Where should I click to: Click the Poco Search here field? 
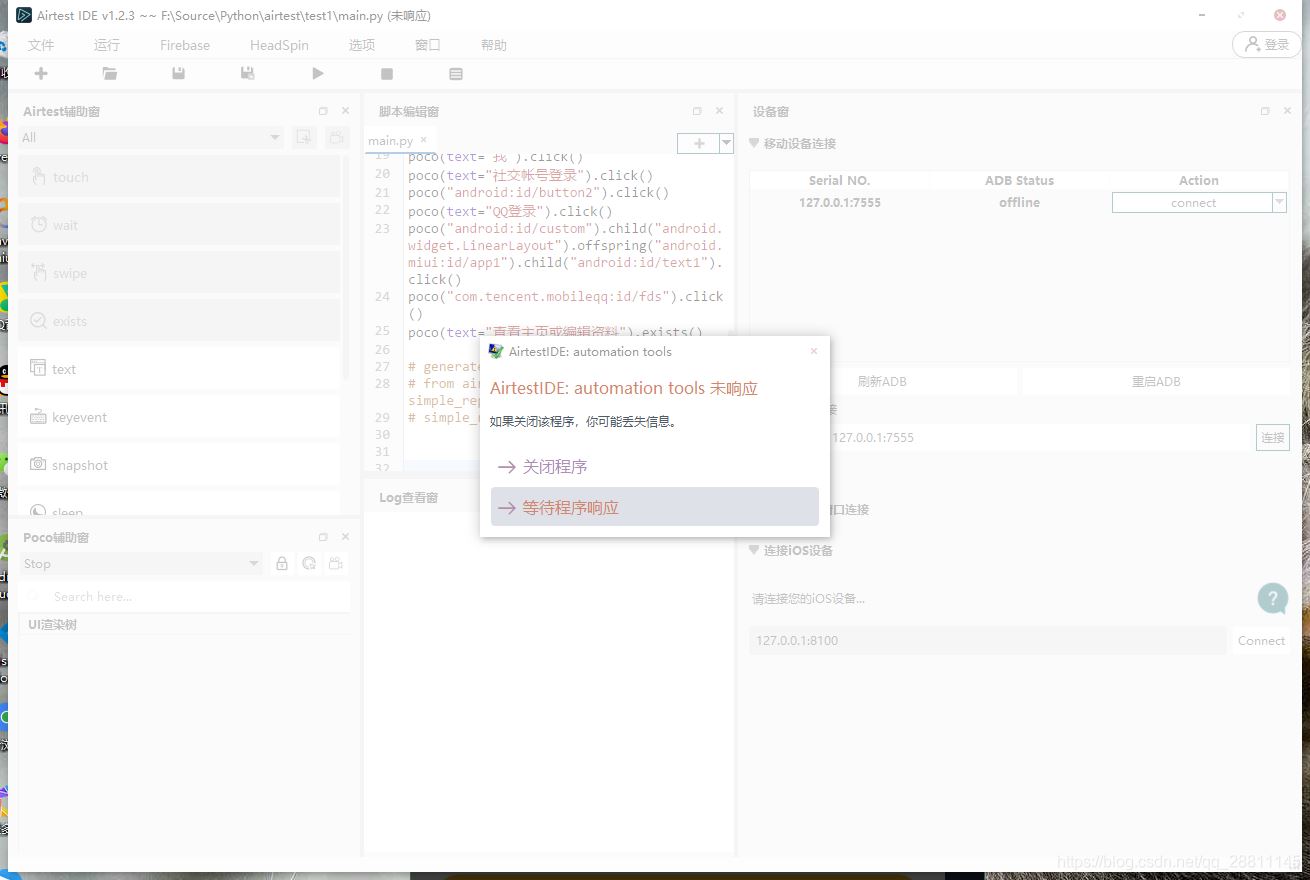pos(185,597)
